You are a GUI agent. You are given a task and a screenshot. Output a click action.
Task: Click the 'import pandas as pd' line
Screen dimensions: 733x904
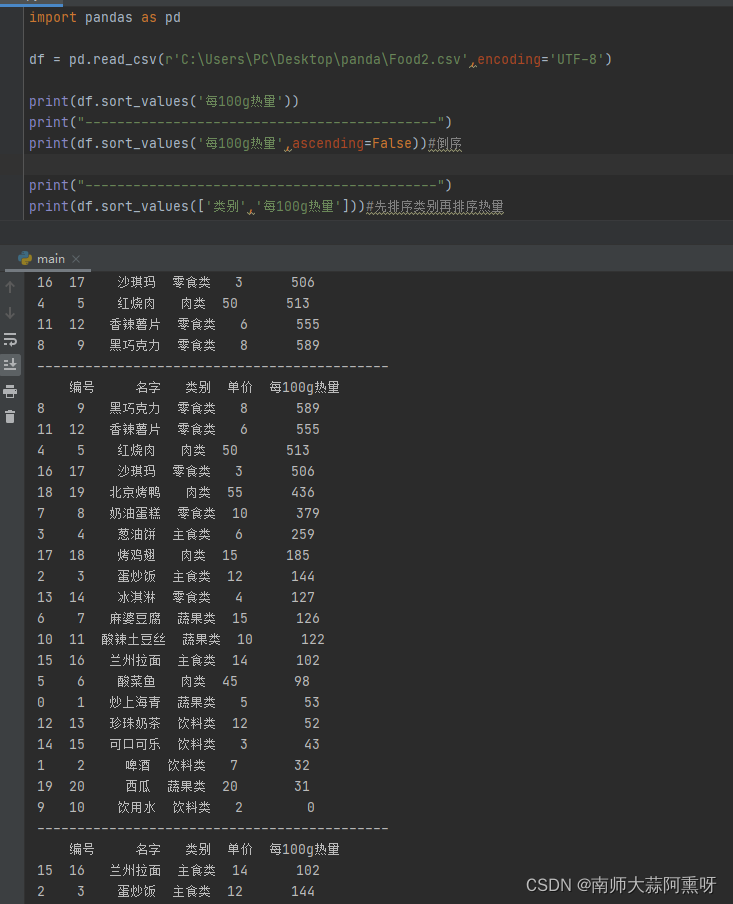point(105,18)
